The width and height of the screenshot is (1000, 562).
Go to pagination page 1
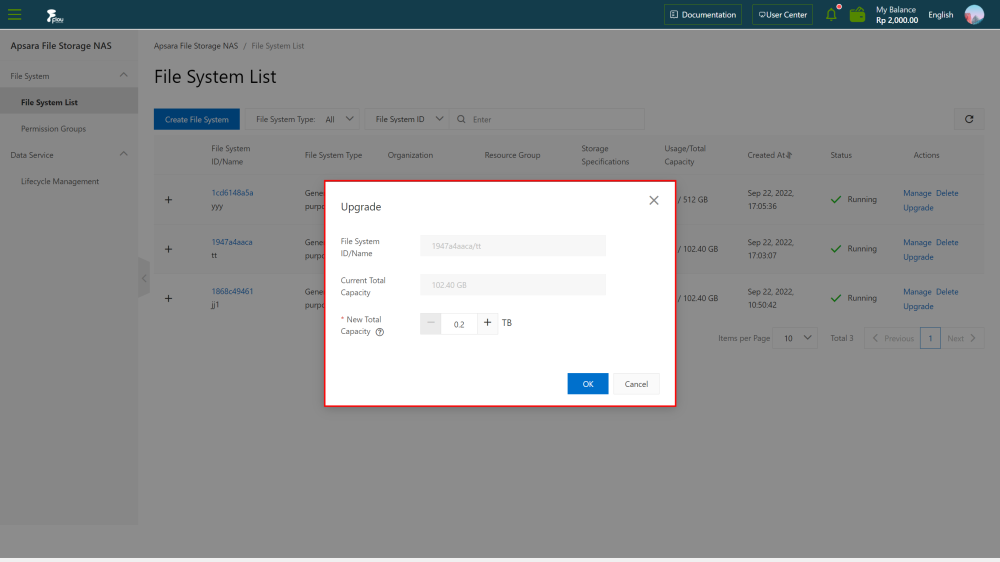click(930, 338)
